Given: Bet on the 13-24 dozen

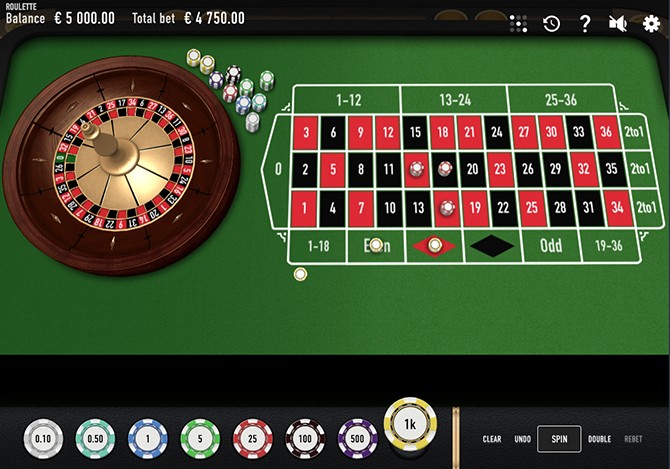Looking at the screenshot, I should point(455,100).
